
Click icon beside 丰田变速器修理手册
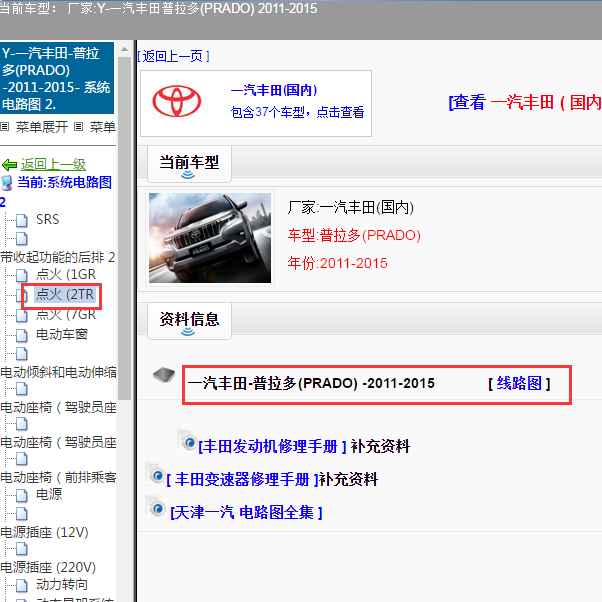coord(156,475)
